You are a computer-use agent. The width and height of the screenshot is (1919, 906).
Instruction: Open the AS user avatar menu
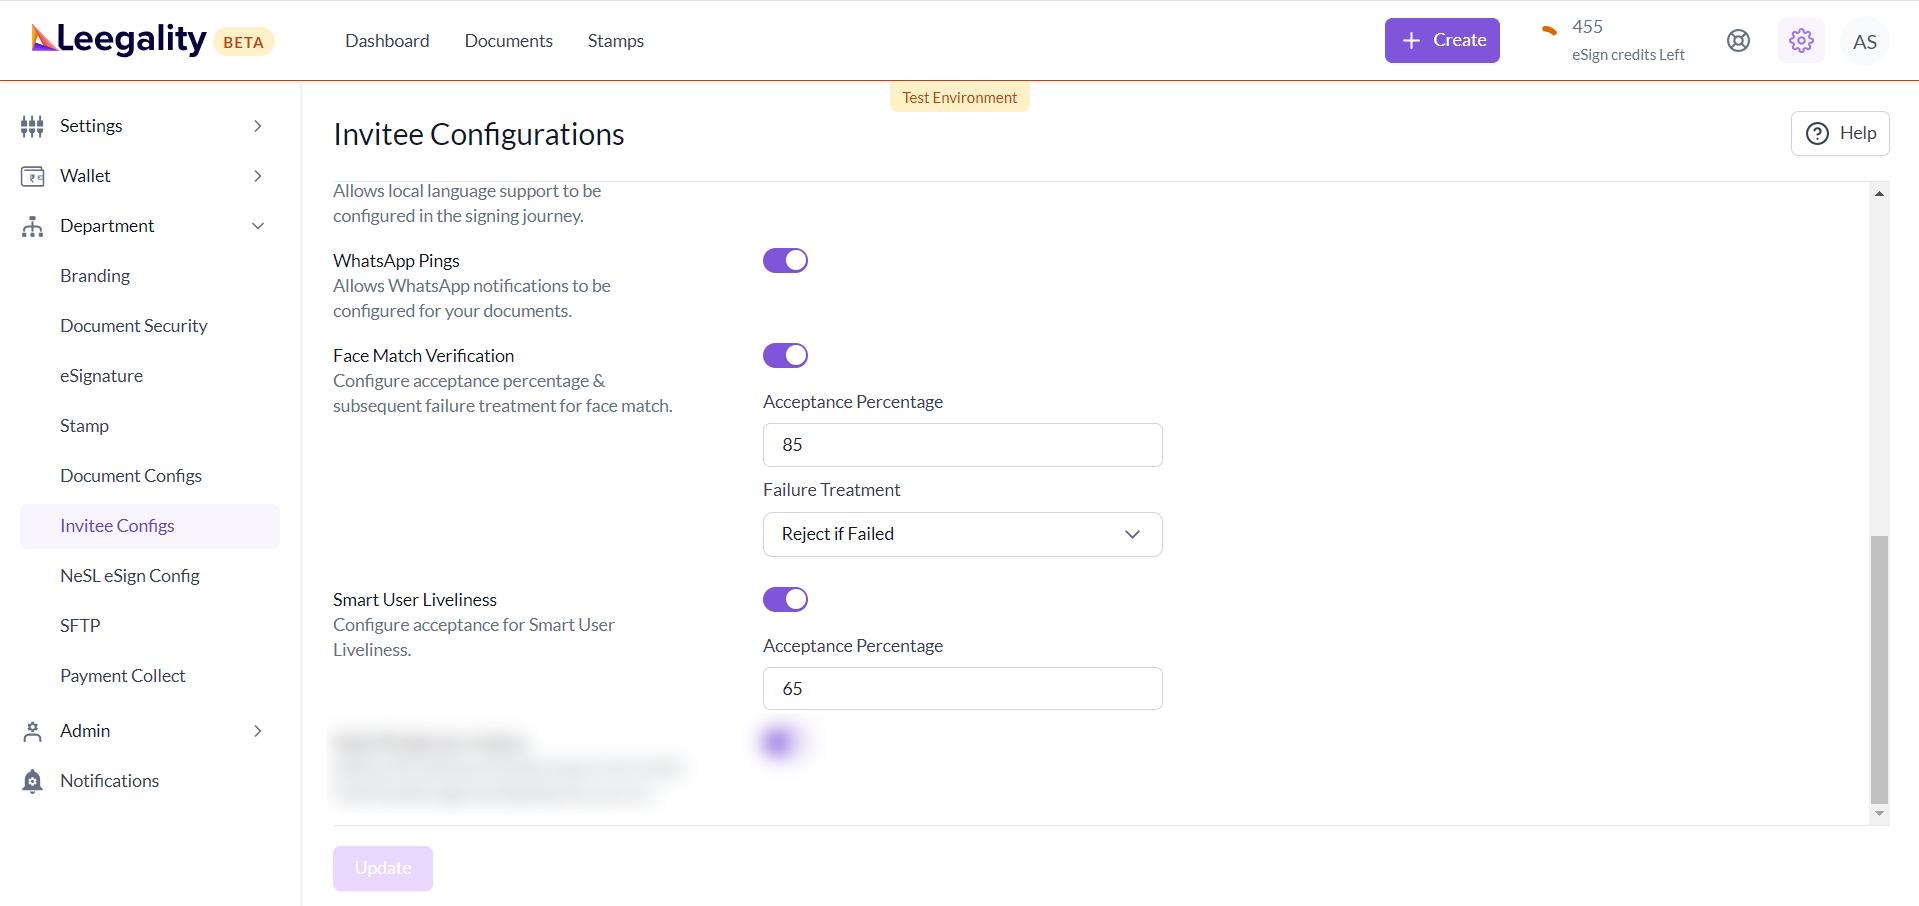point(1863,42)
